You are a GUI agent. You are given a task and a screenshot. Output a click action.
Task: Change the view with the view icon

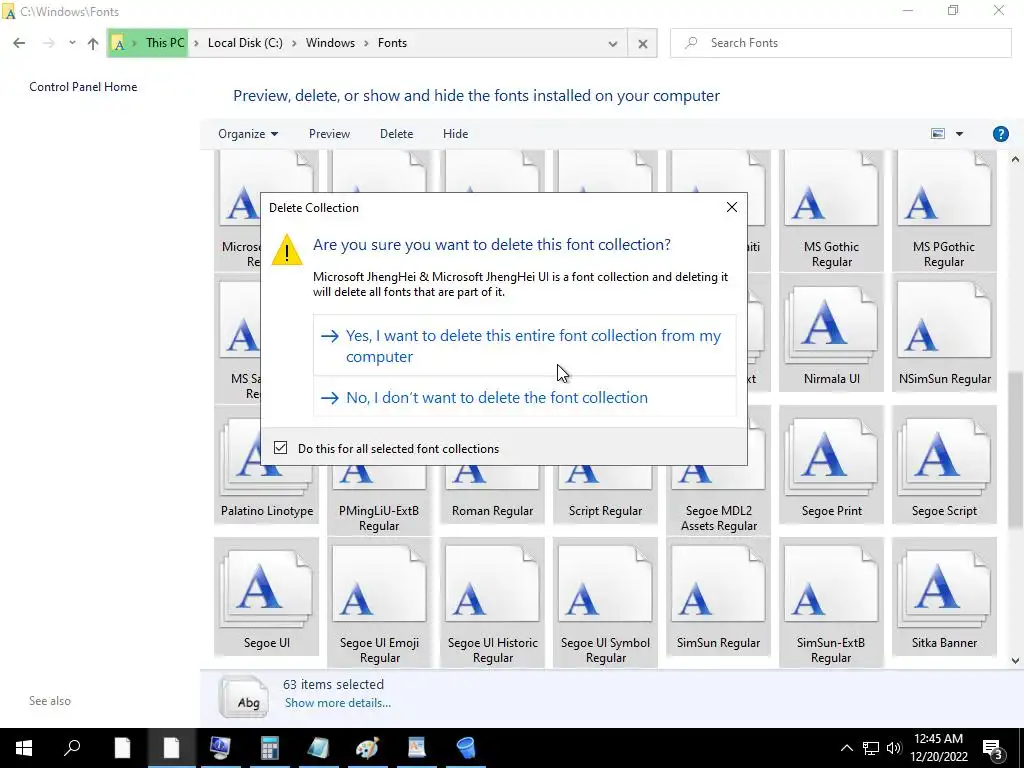click(x=938, y=134)
